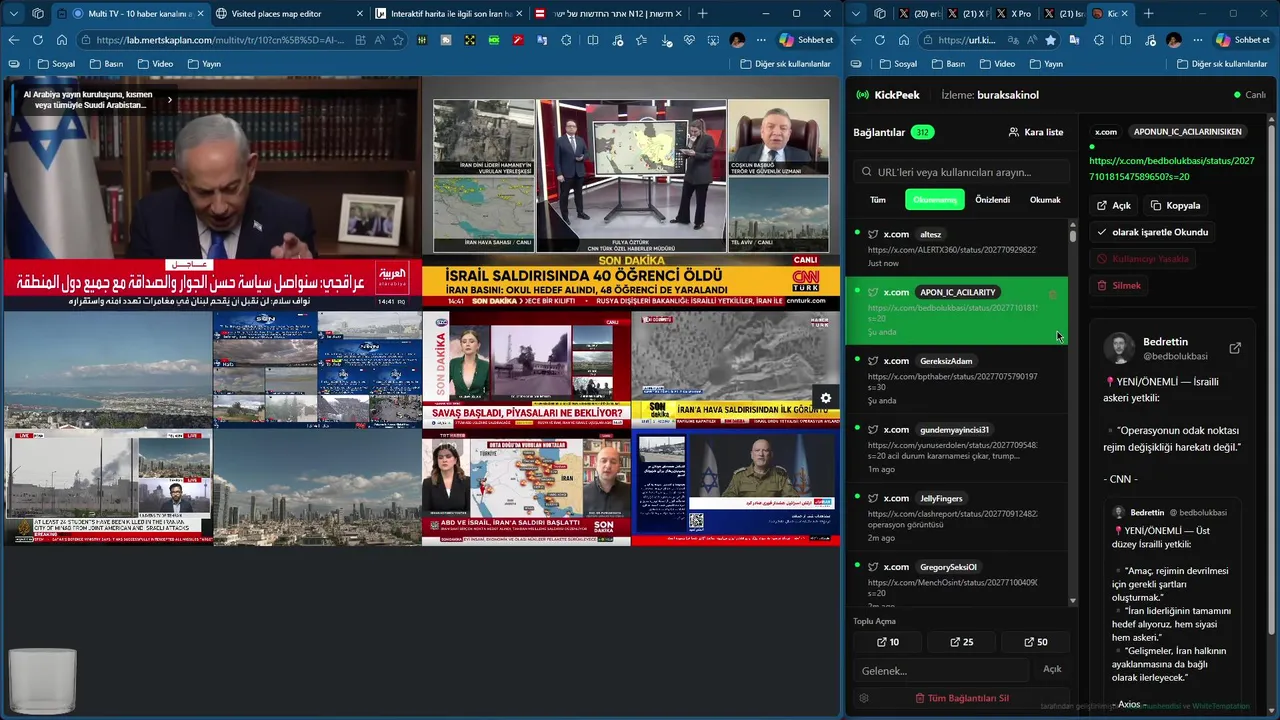
Task: Open Diğer sık kullanılanlar in left browser
Action: point(786,64)
